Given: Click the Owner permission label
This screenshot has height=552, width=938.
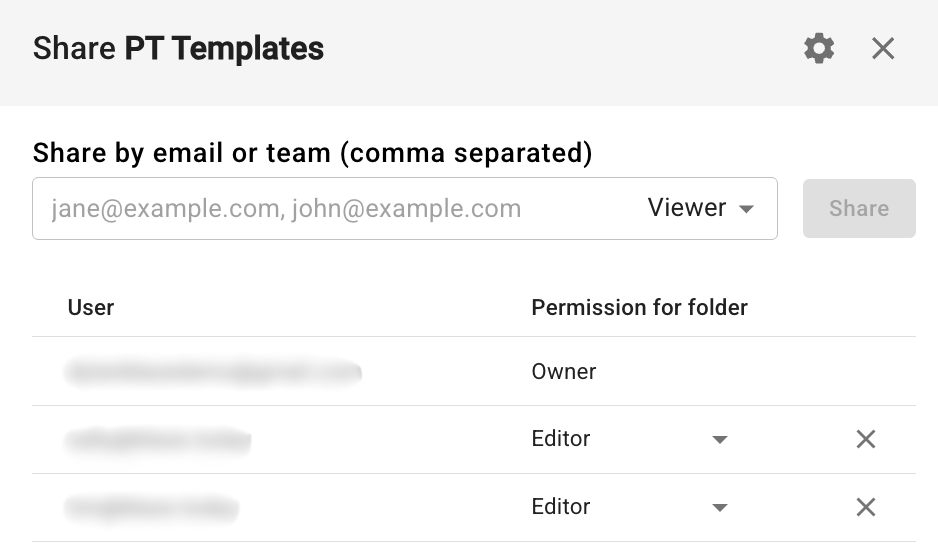Looking at the screenshot, I should pyautogui.click(x=564, y=372).
